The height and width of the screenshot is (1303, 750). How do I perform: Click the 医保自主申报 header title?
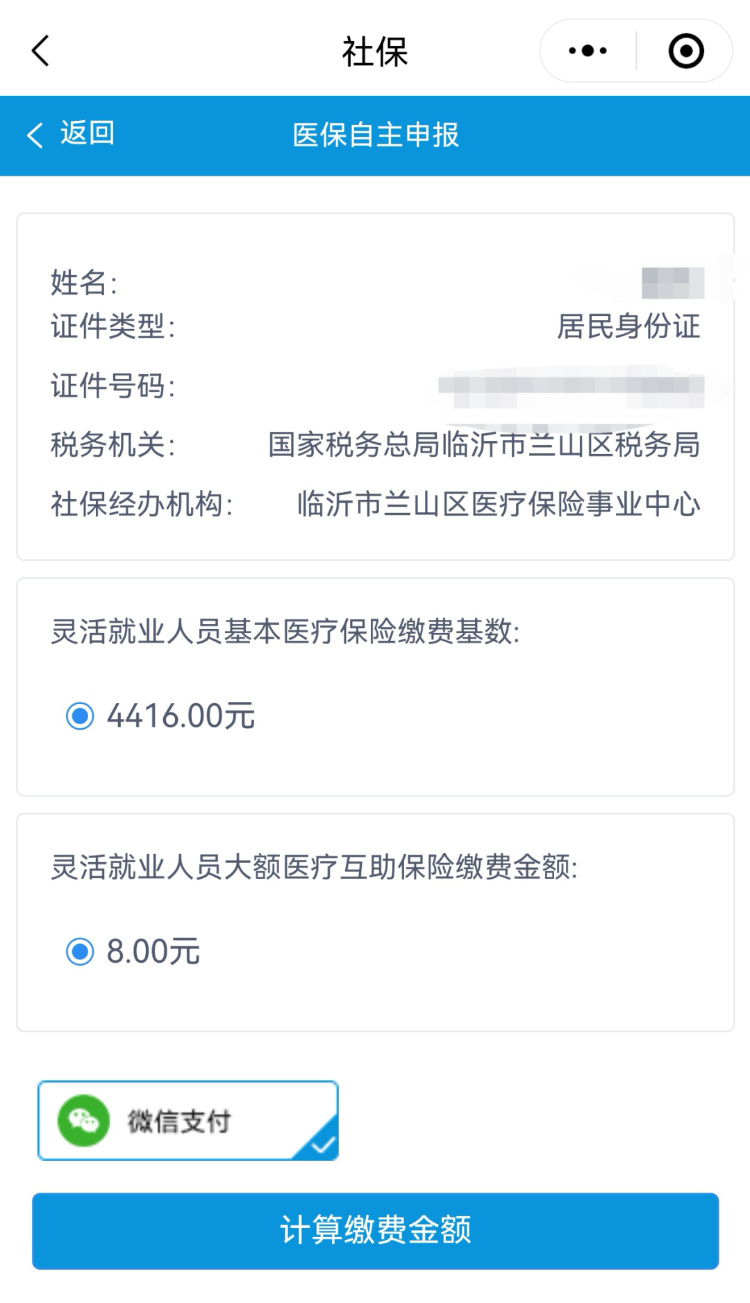point(375,135)
